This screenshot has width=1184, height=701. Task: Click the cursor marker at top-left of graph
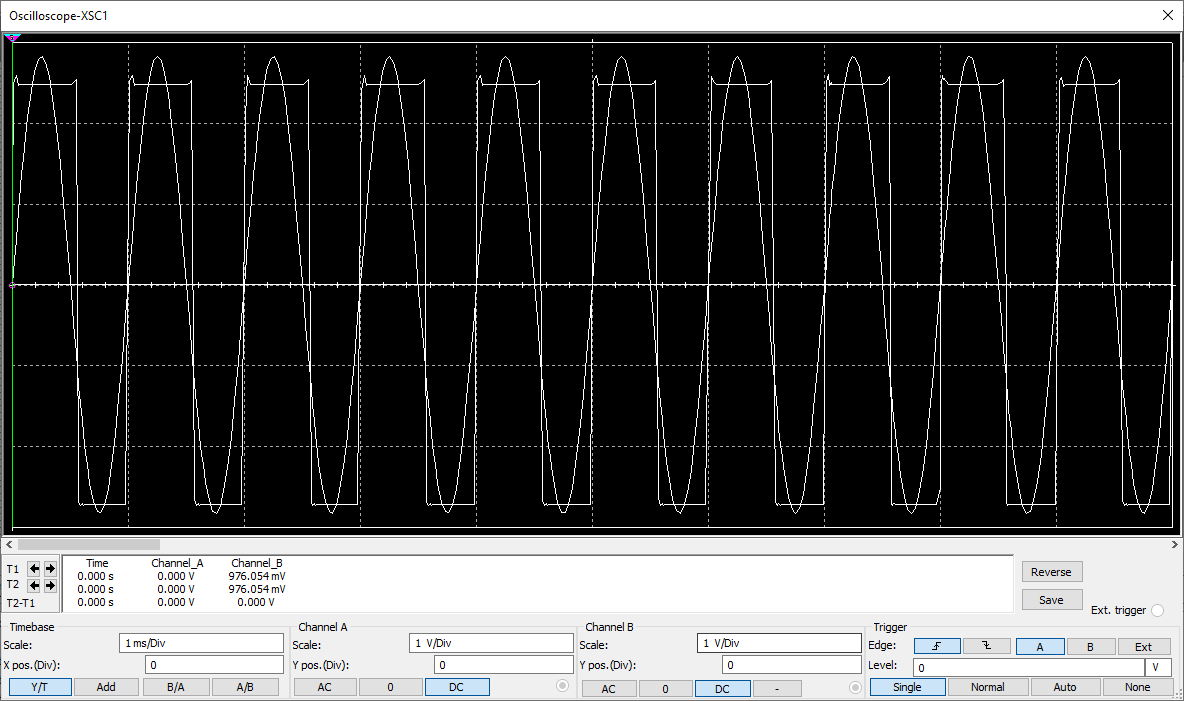pyautogui.click(x=12, y=38)
